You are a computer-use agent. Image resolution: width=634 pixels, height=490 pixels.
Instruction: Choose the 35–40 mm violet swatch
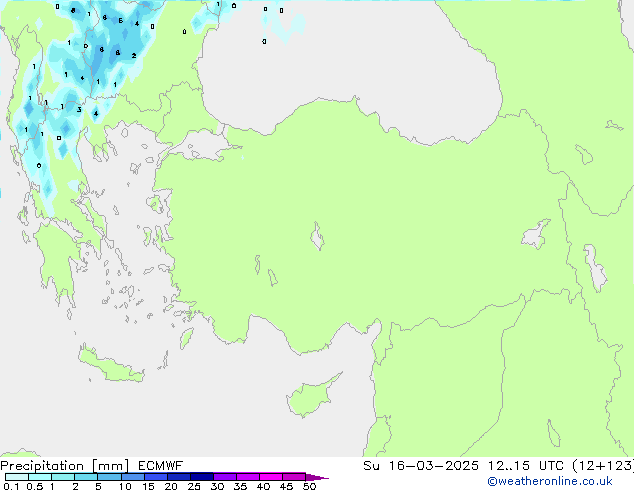tap(247, 477)
